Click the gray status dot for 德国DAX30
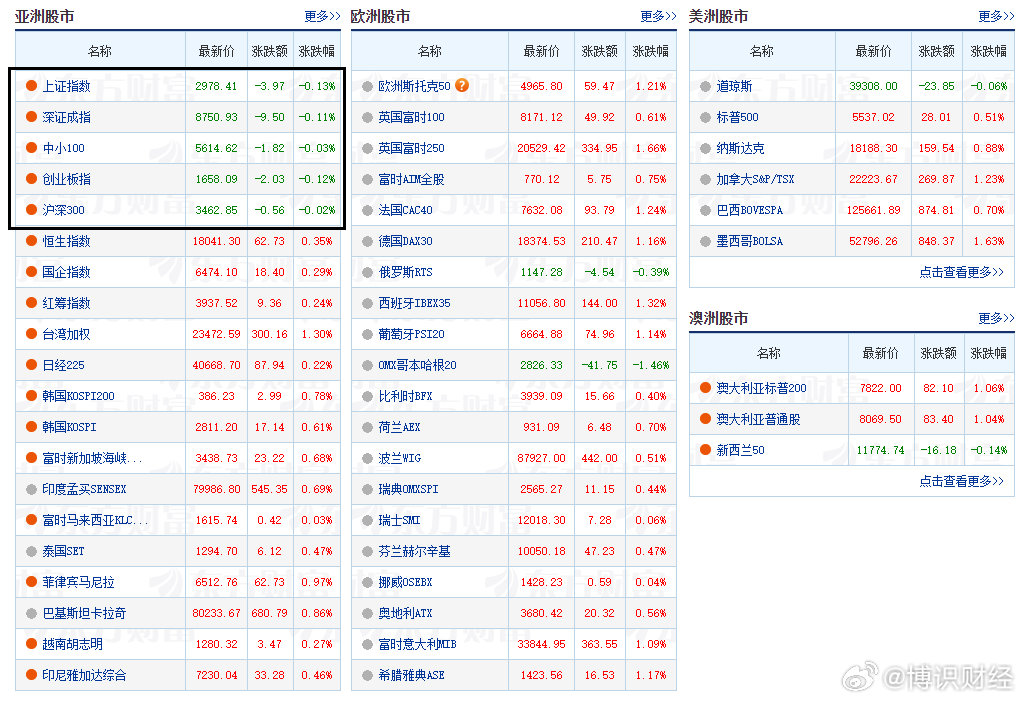 [368, 242]
